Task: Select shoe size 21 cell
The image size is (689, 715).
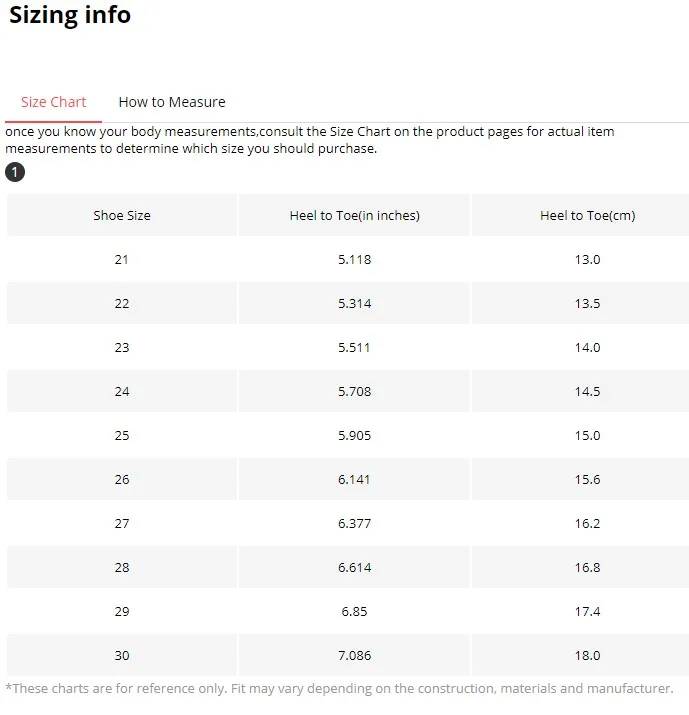Action: coord(122,259)
